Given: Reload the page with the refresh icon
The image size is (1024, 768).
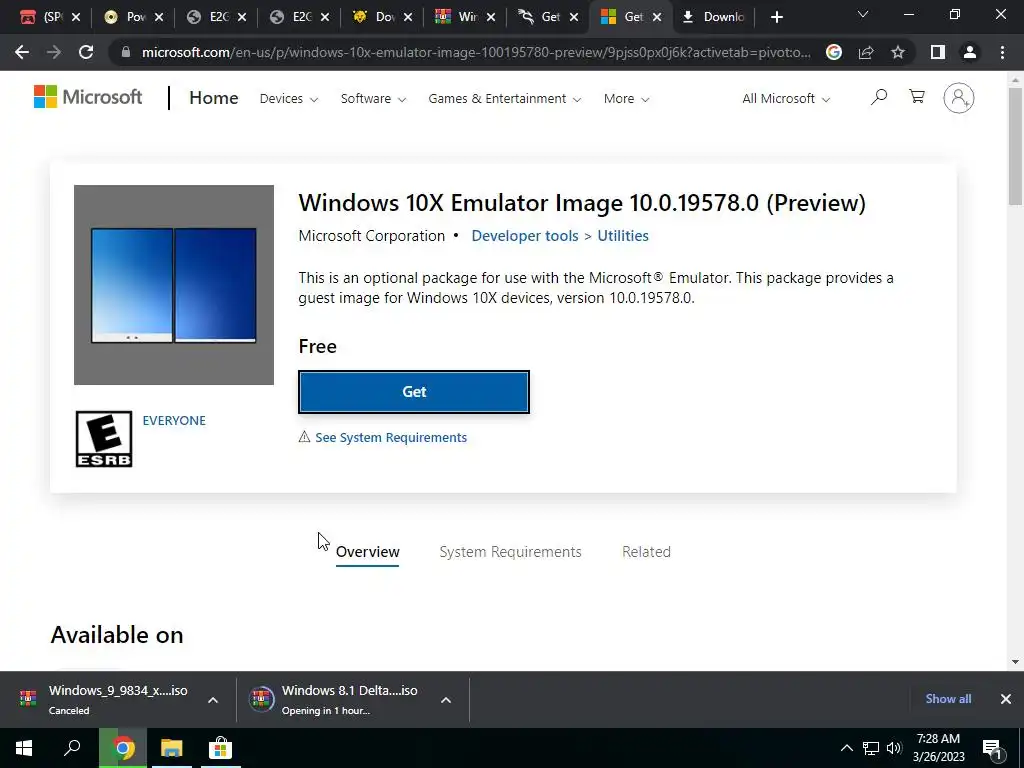Looking at the screenshot, I should point(86,52).
